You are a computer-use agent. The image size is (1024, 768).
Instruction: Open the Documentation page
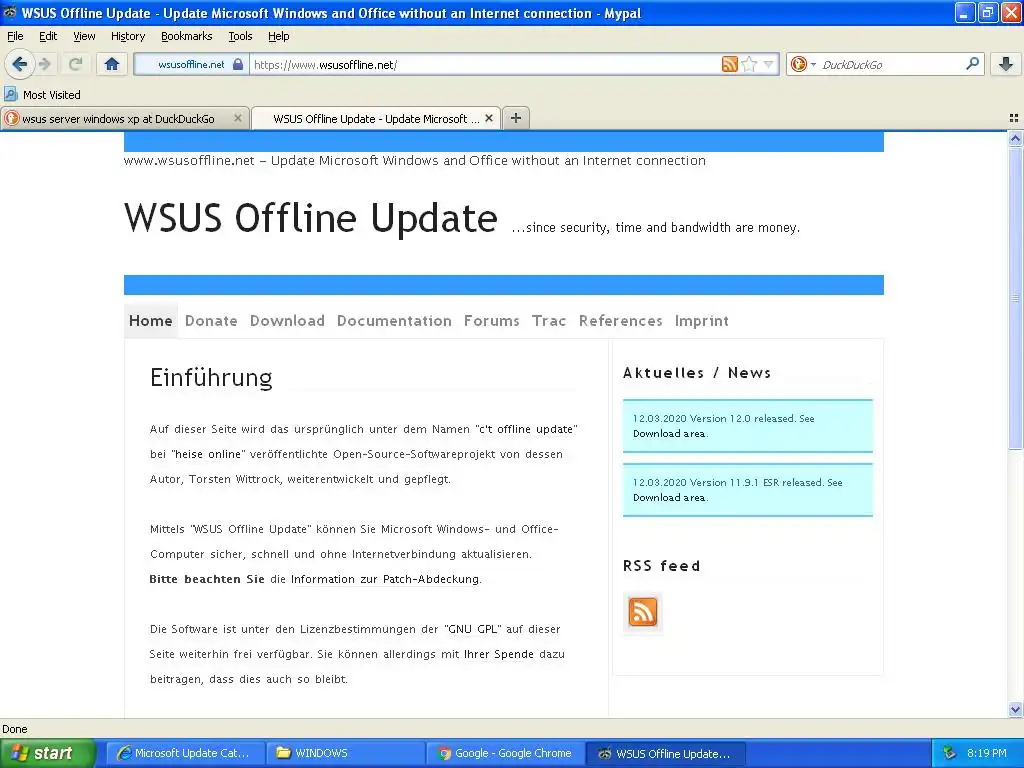[x=394, y=321]
